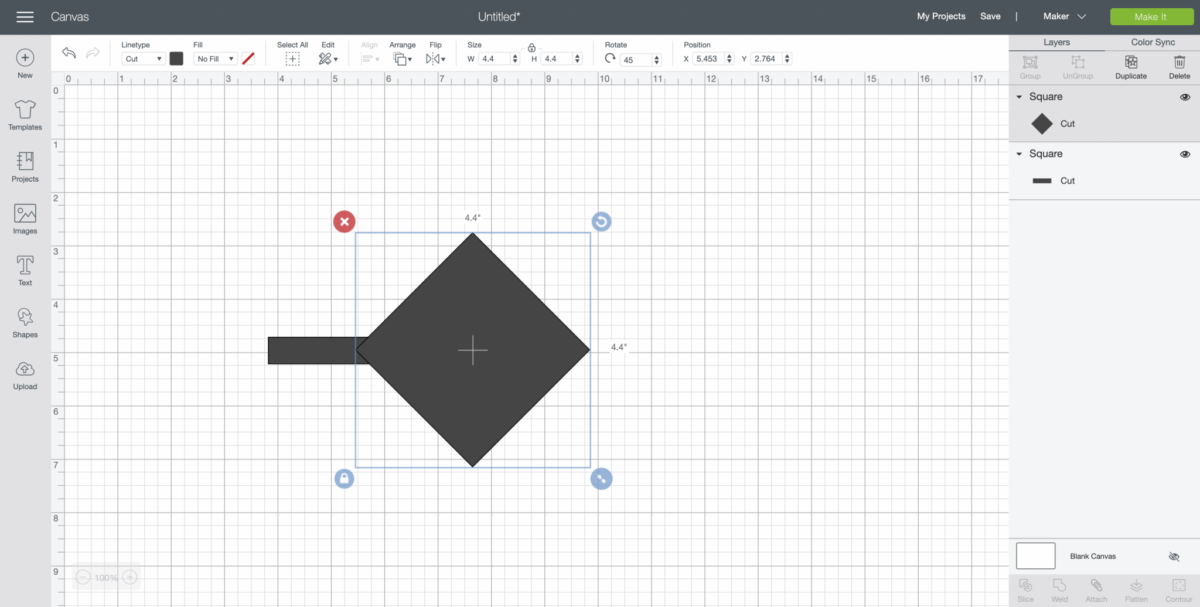
Task: Toggle the lock handle on selection box
Action: click(344, 479)
